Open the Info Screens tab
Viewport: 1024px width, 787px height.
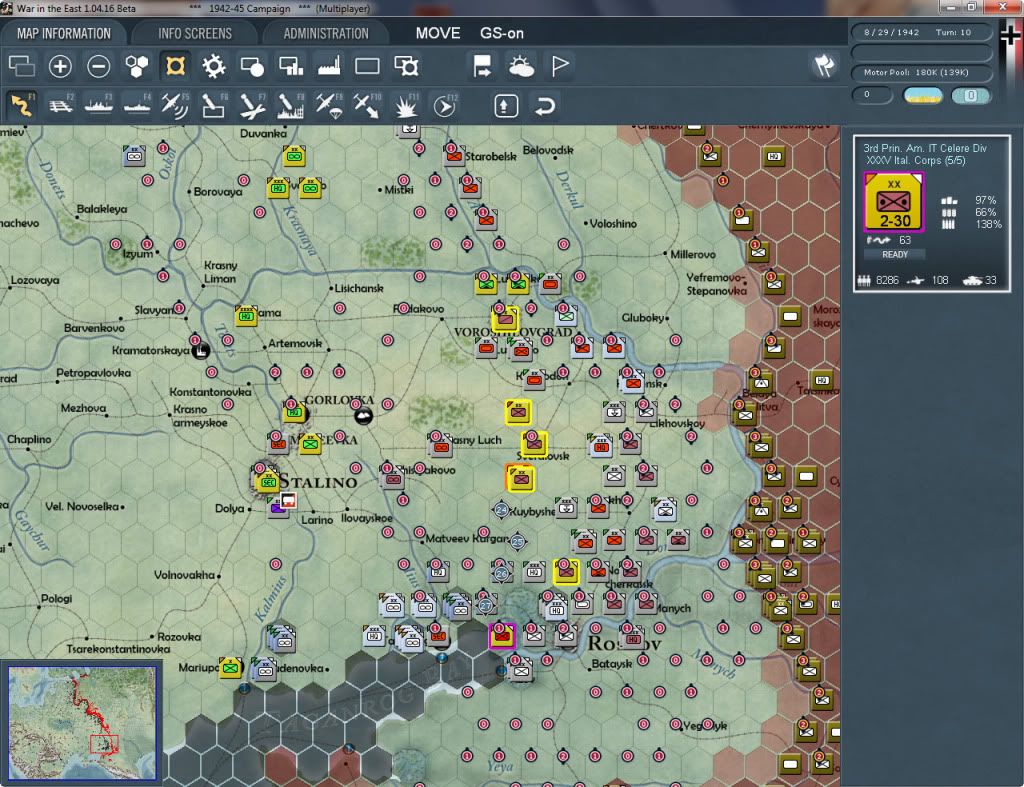click(x=195, y=33)
